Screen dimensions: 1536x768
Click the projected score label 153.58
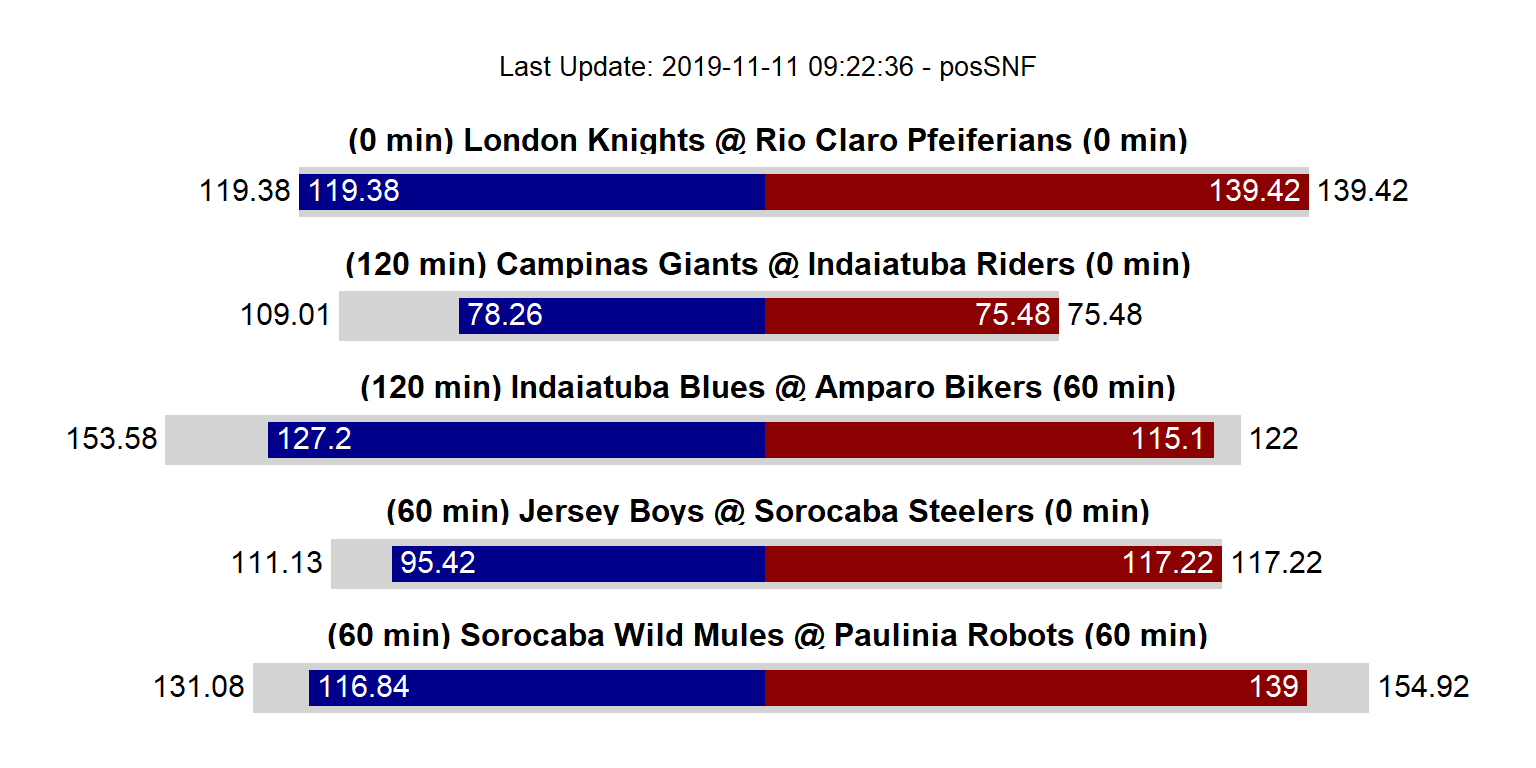pos(112,439)
